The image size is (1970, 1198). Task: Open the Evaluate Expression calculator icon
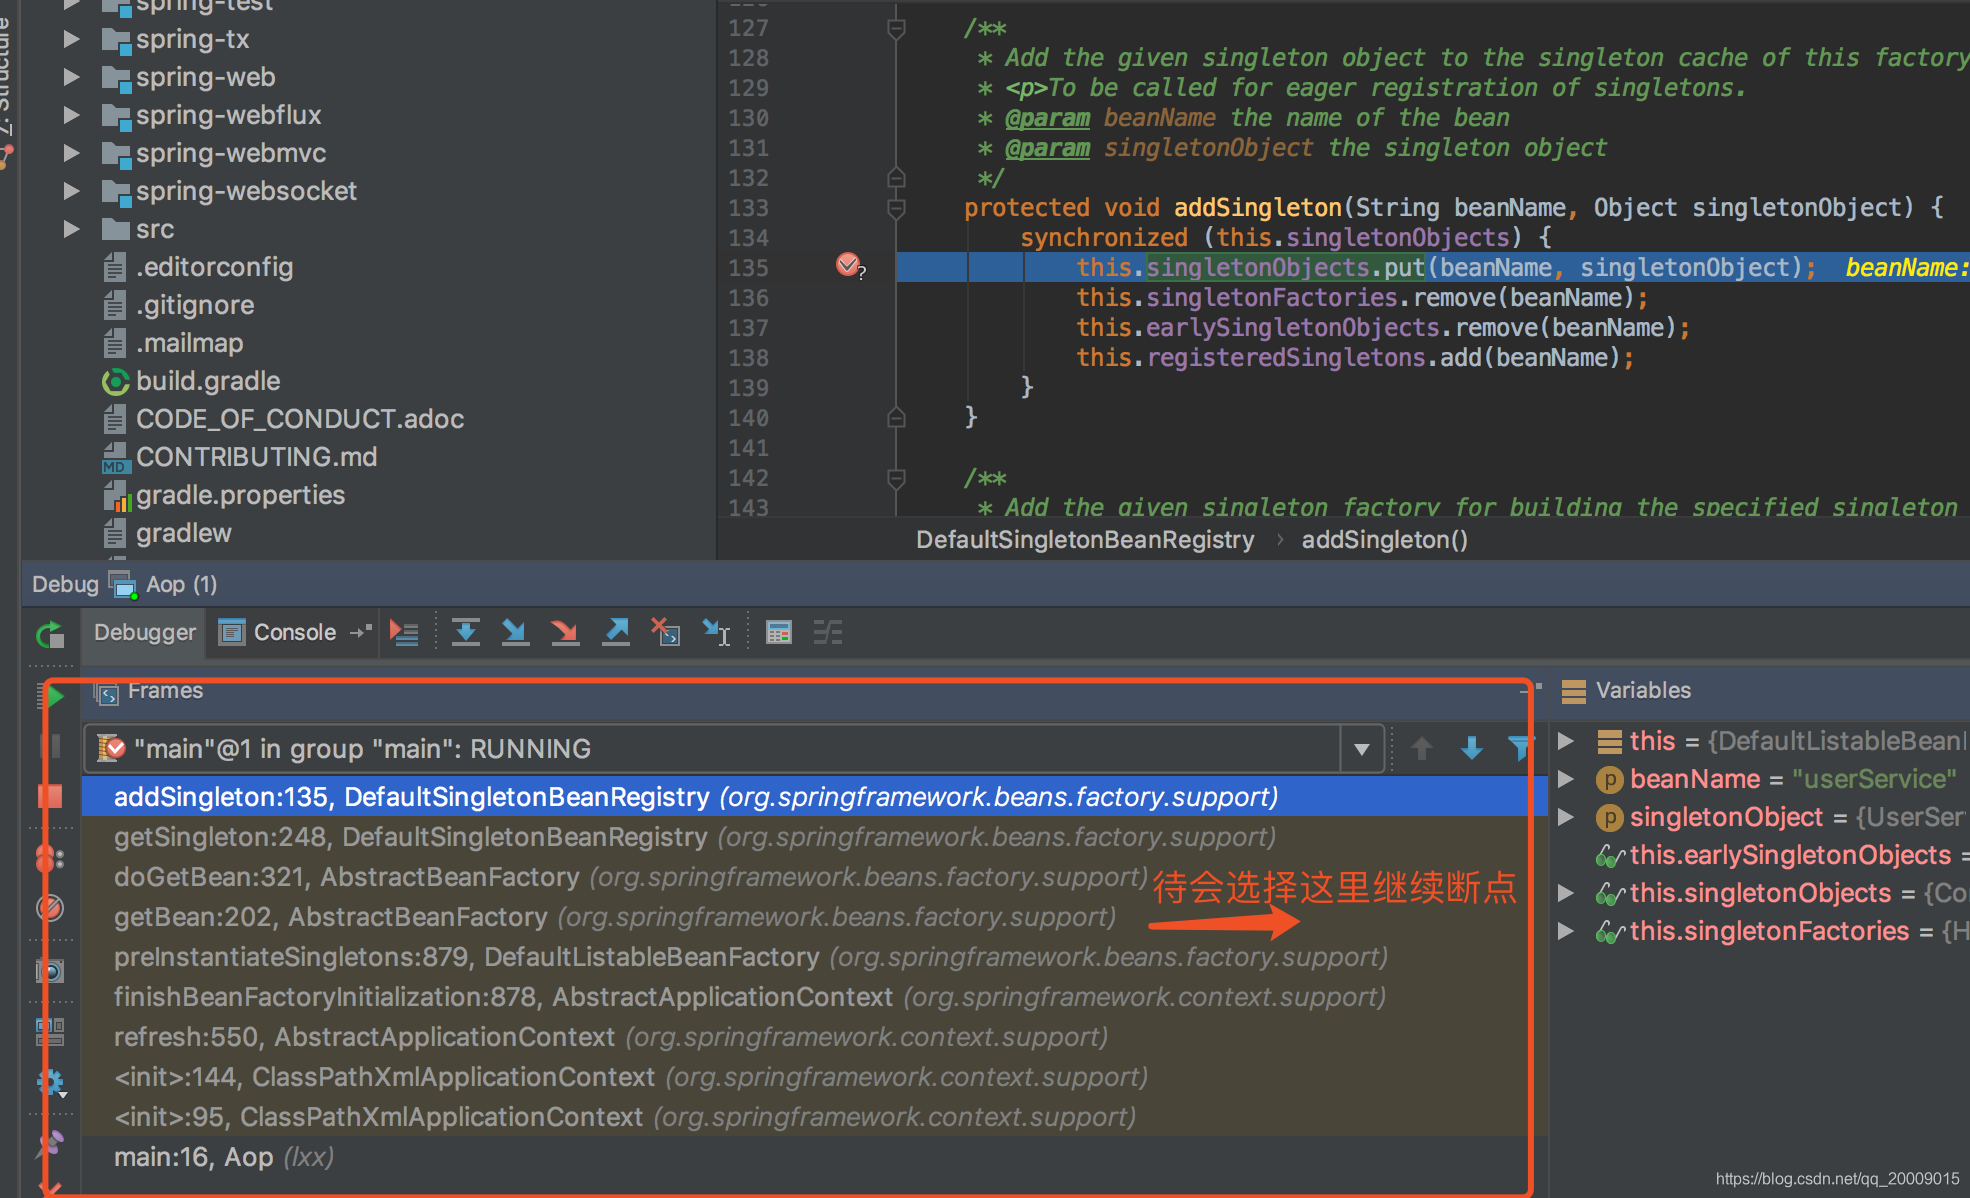[x=778, y=632]
